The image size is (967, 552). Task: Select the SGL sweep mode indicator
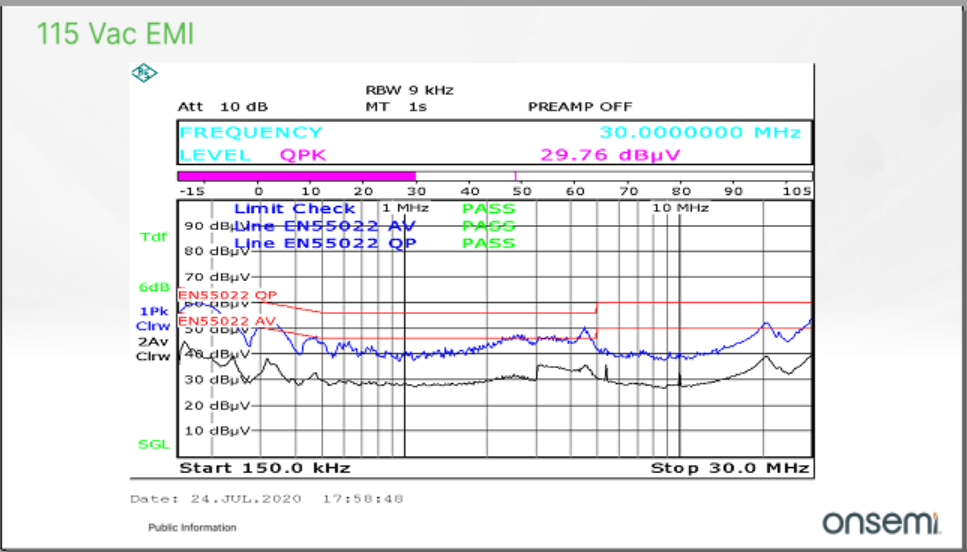tap(153, 443)
